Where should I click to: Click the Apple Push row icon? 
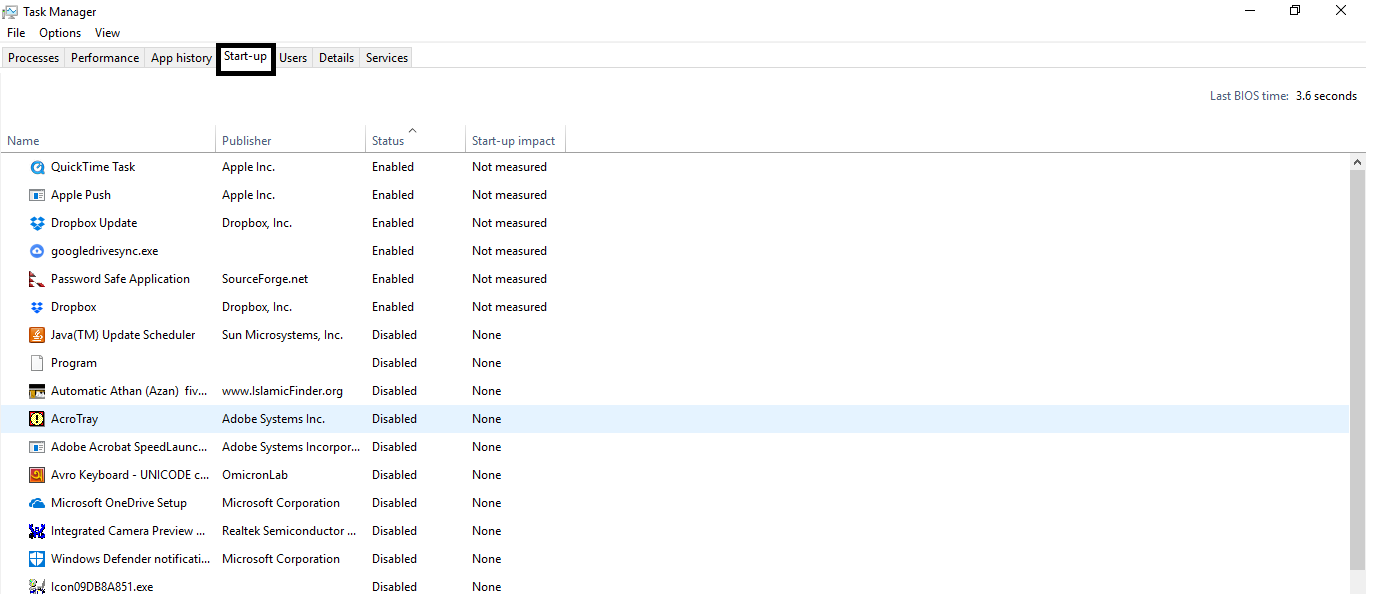click(37, 195)
